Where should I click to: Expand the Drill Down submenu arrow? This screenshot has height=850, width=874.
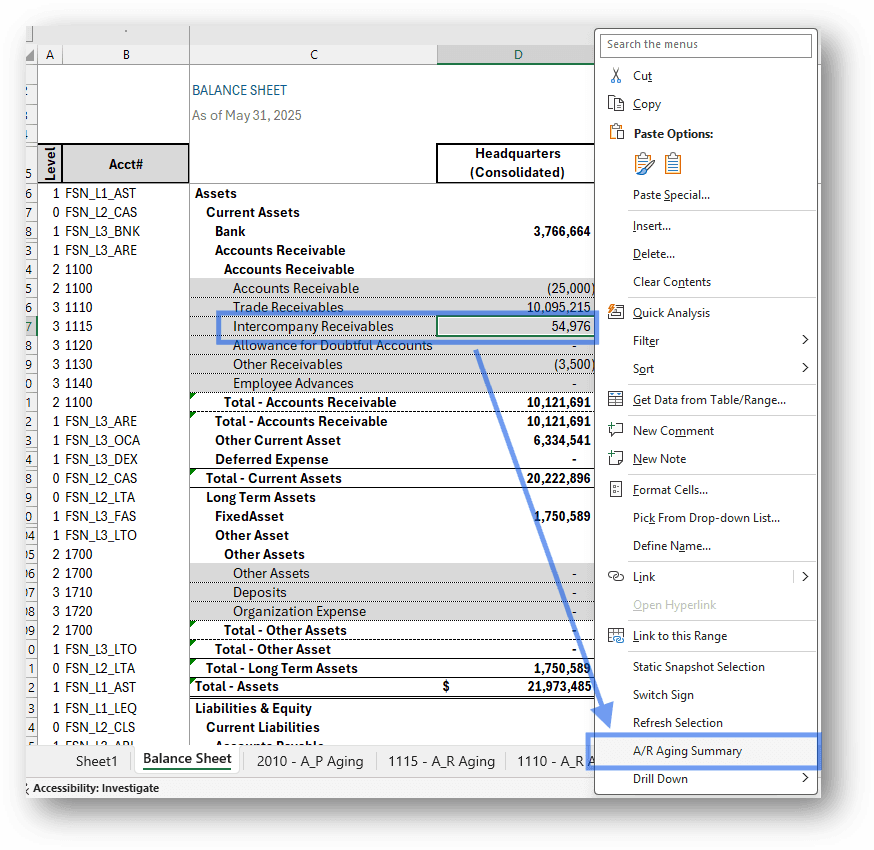pos(804,777)
